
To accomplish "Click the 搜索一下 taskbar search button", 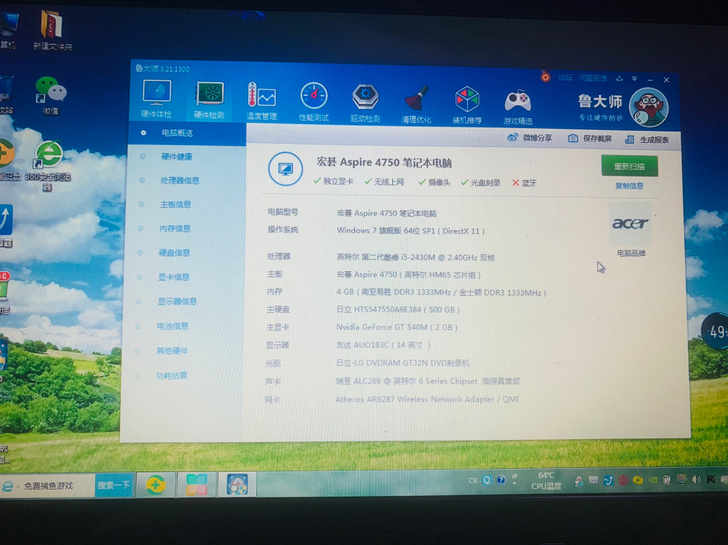I will point(114,486).
